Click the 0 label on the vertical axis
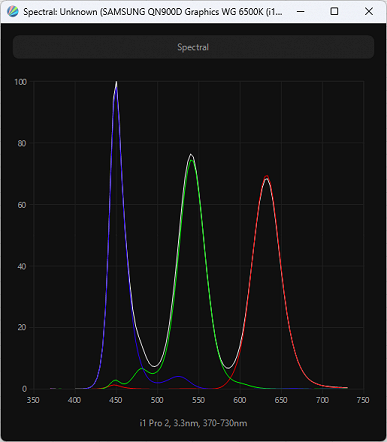This screenshot has width=387, height=442. pos(24,389)
